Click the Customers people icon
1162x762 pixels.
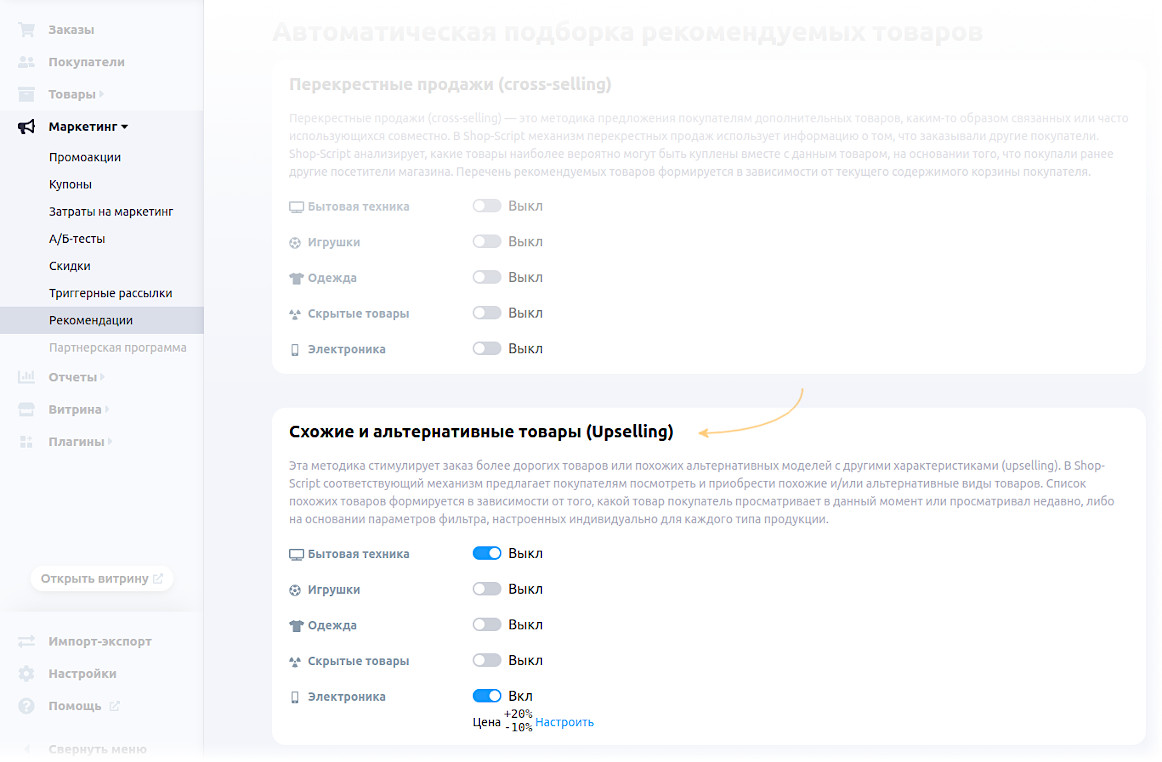point(27,62)
